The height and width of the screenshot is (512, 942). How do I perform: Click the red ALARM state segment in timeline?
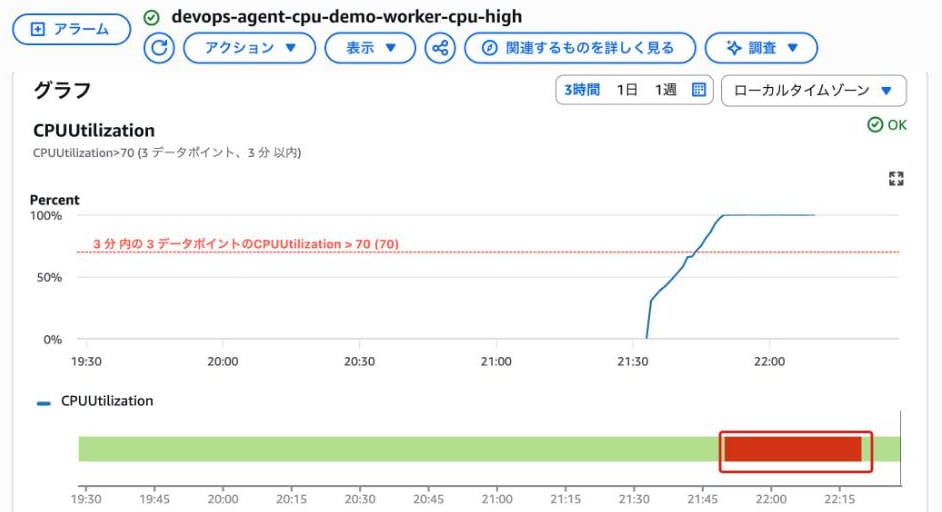(792, 450)
